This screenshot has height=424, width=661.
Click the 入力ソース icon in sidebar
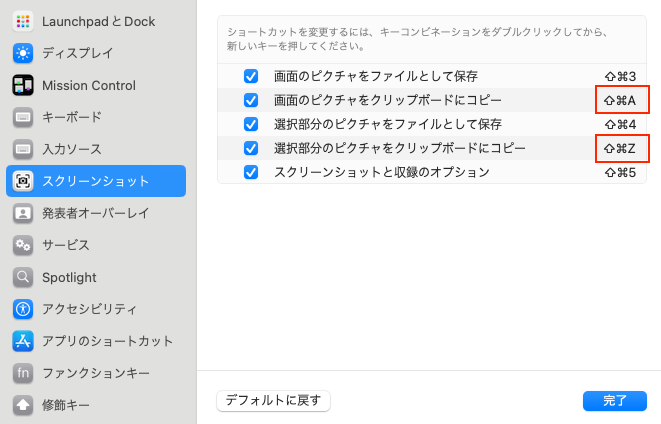24,149
